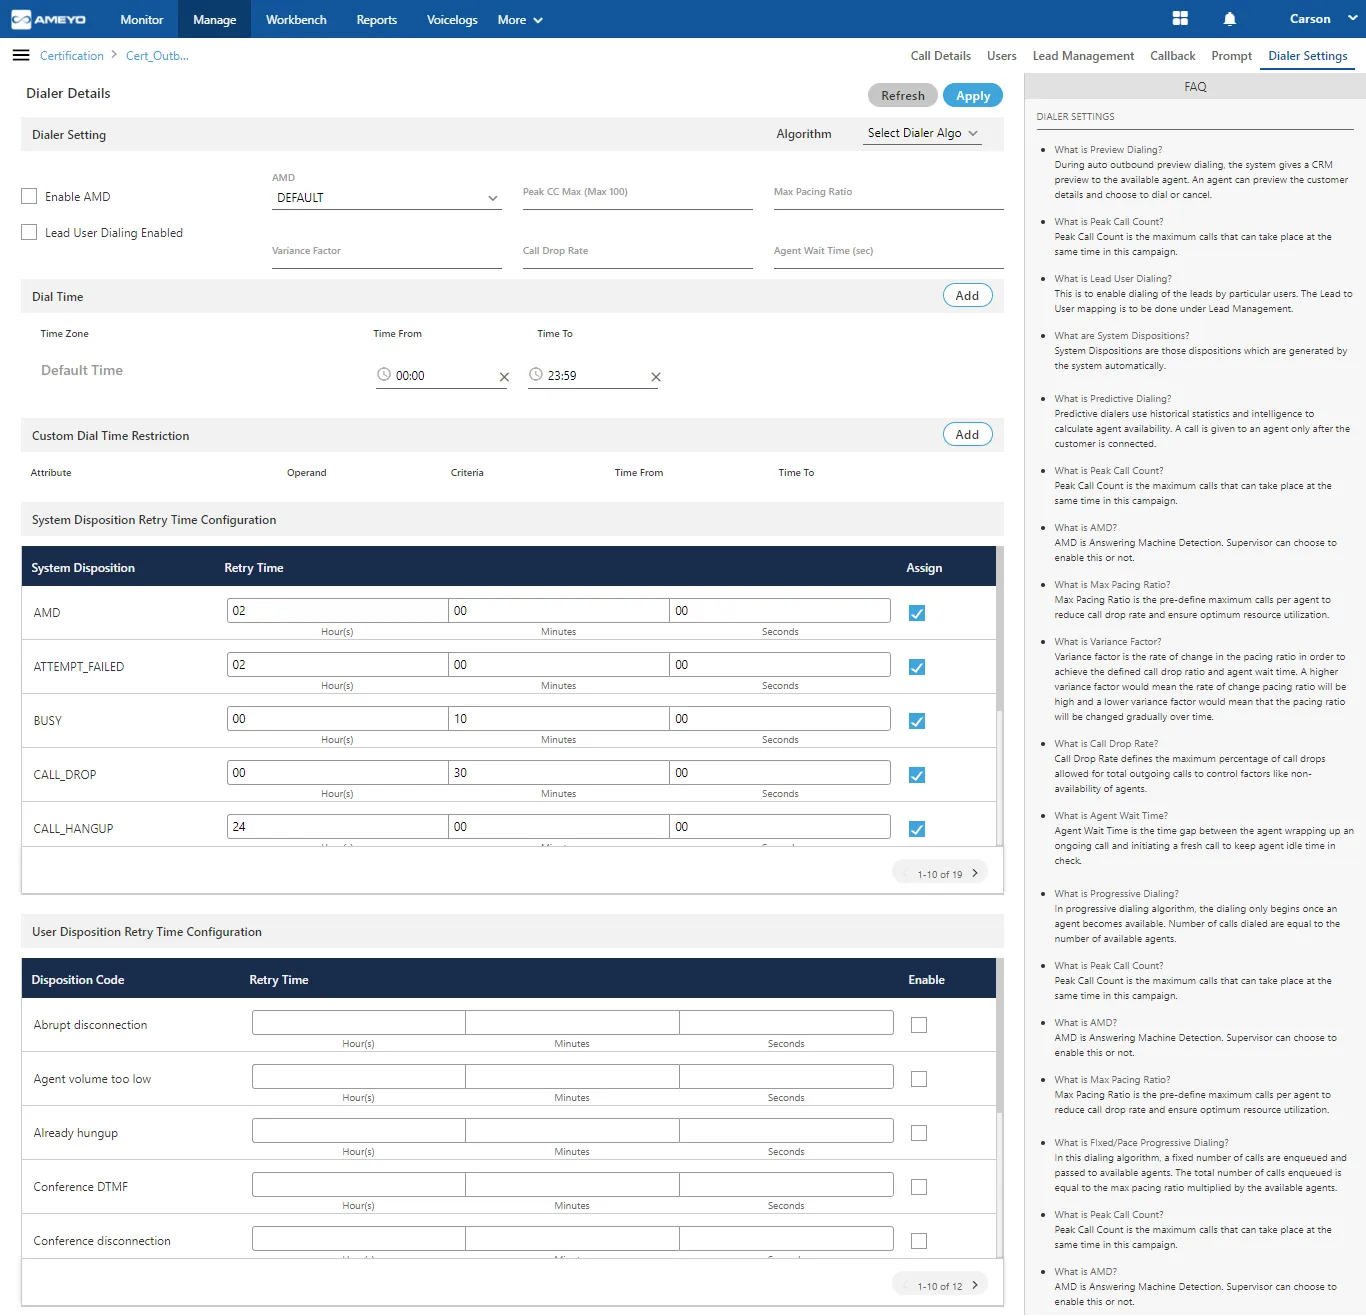Open the clock picker for Time To
This screenshot has height=1316, width=1366.
pos(536,375)
